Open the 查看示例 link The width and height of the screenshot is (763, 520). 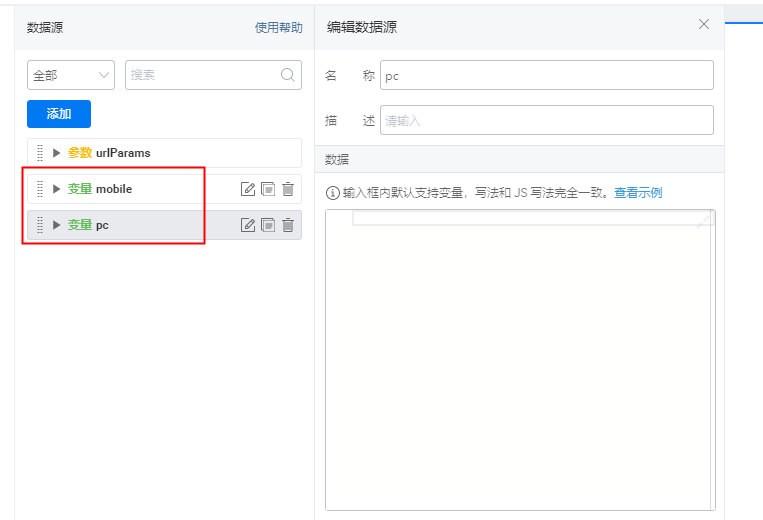coord(638,193)
